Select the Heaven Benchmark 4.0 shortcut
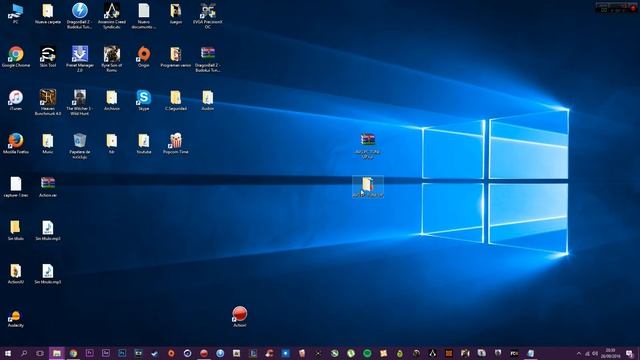 [x=48, y=102]
